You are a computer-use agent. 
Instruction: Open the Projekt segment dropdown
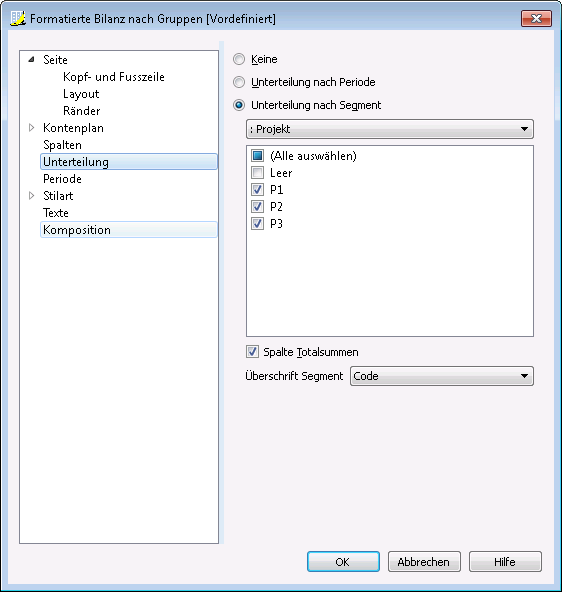pyautogui.click(x=390, y=129)
